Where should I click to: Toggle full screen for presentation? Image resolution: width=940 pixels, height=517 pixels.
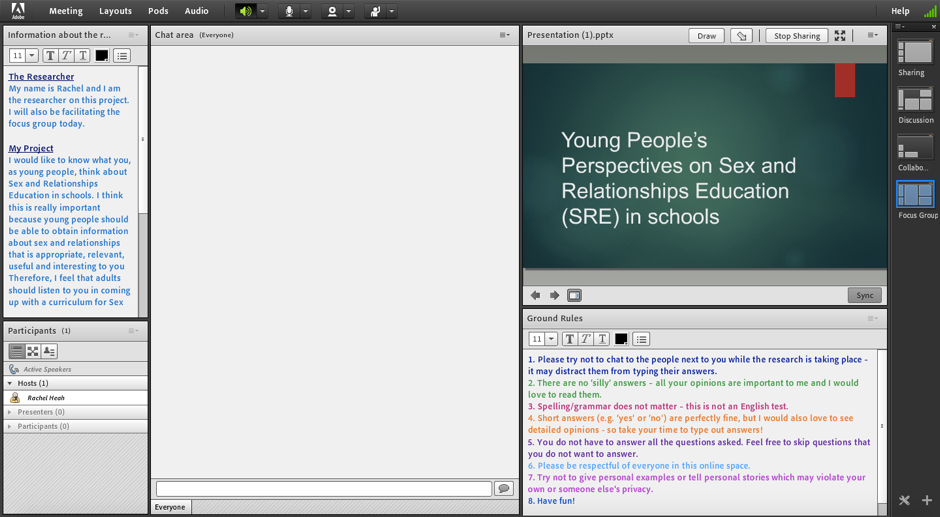point(840,36)
